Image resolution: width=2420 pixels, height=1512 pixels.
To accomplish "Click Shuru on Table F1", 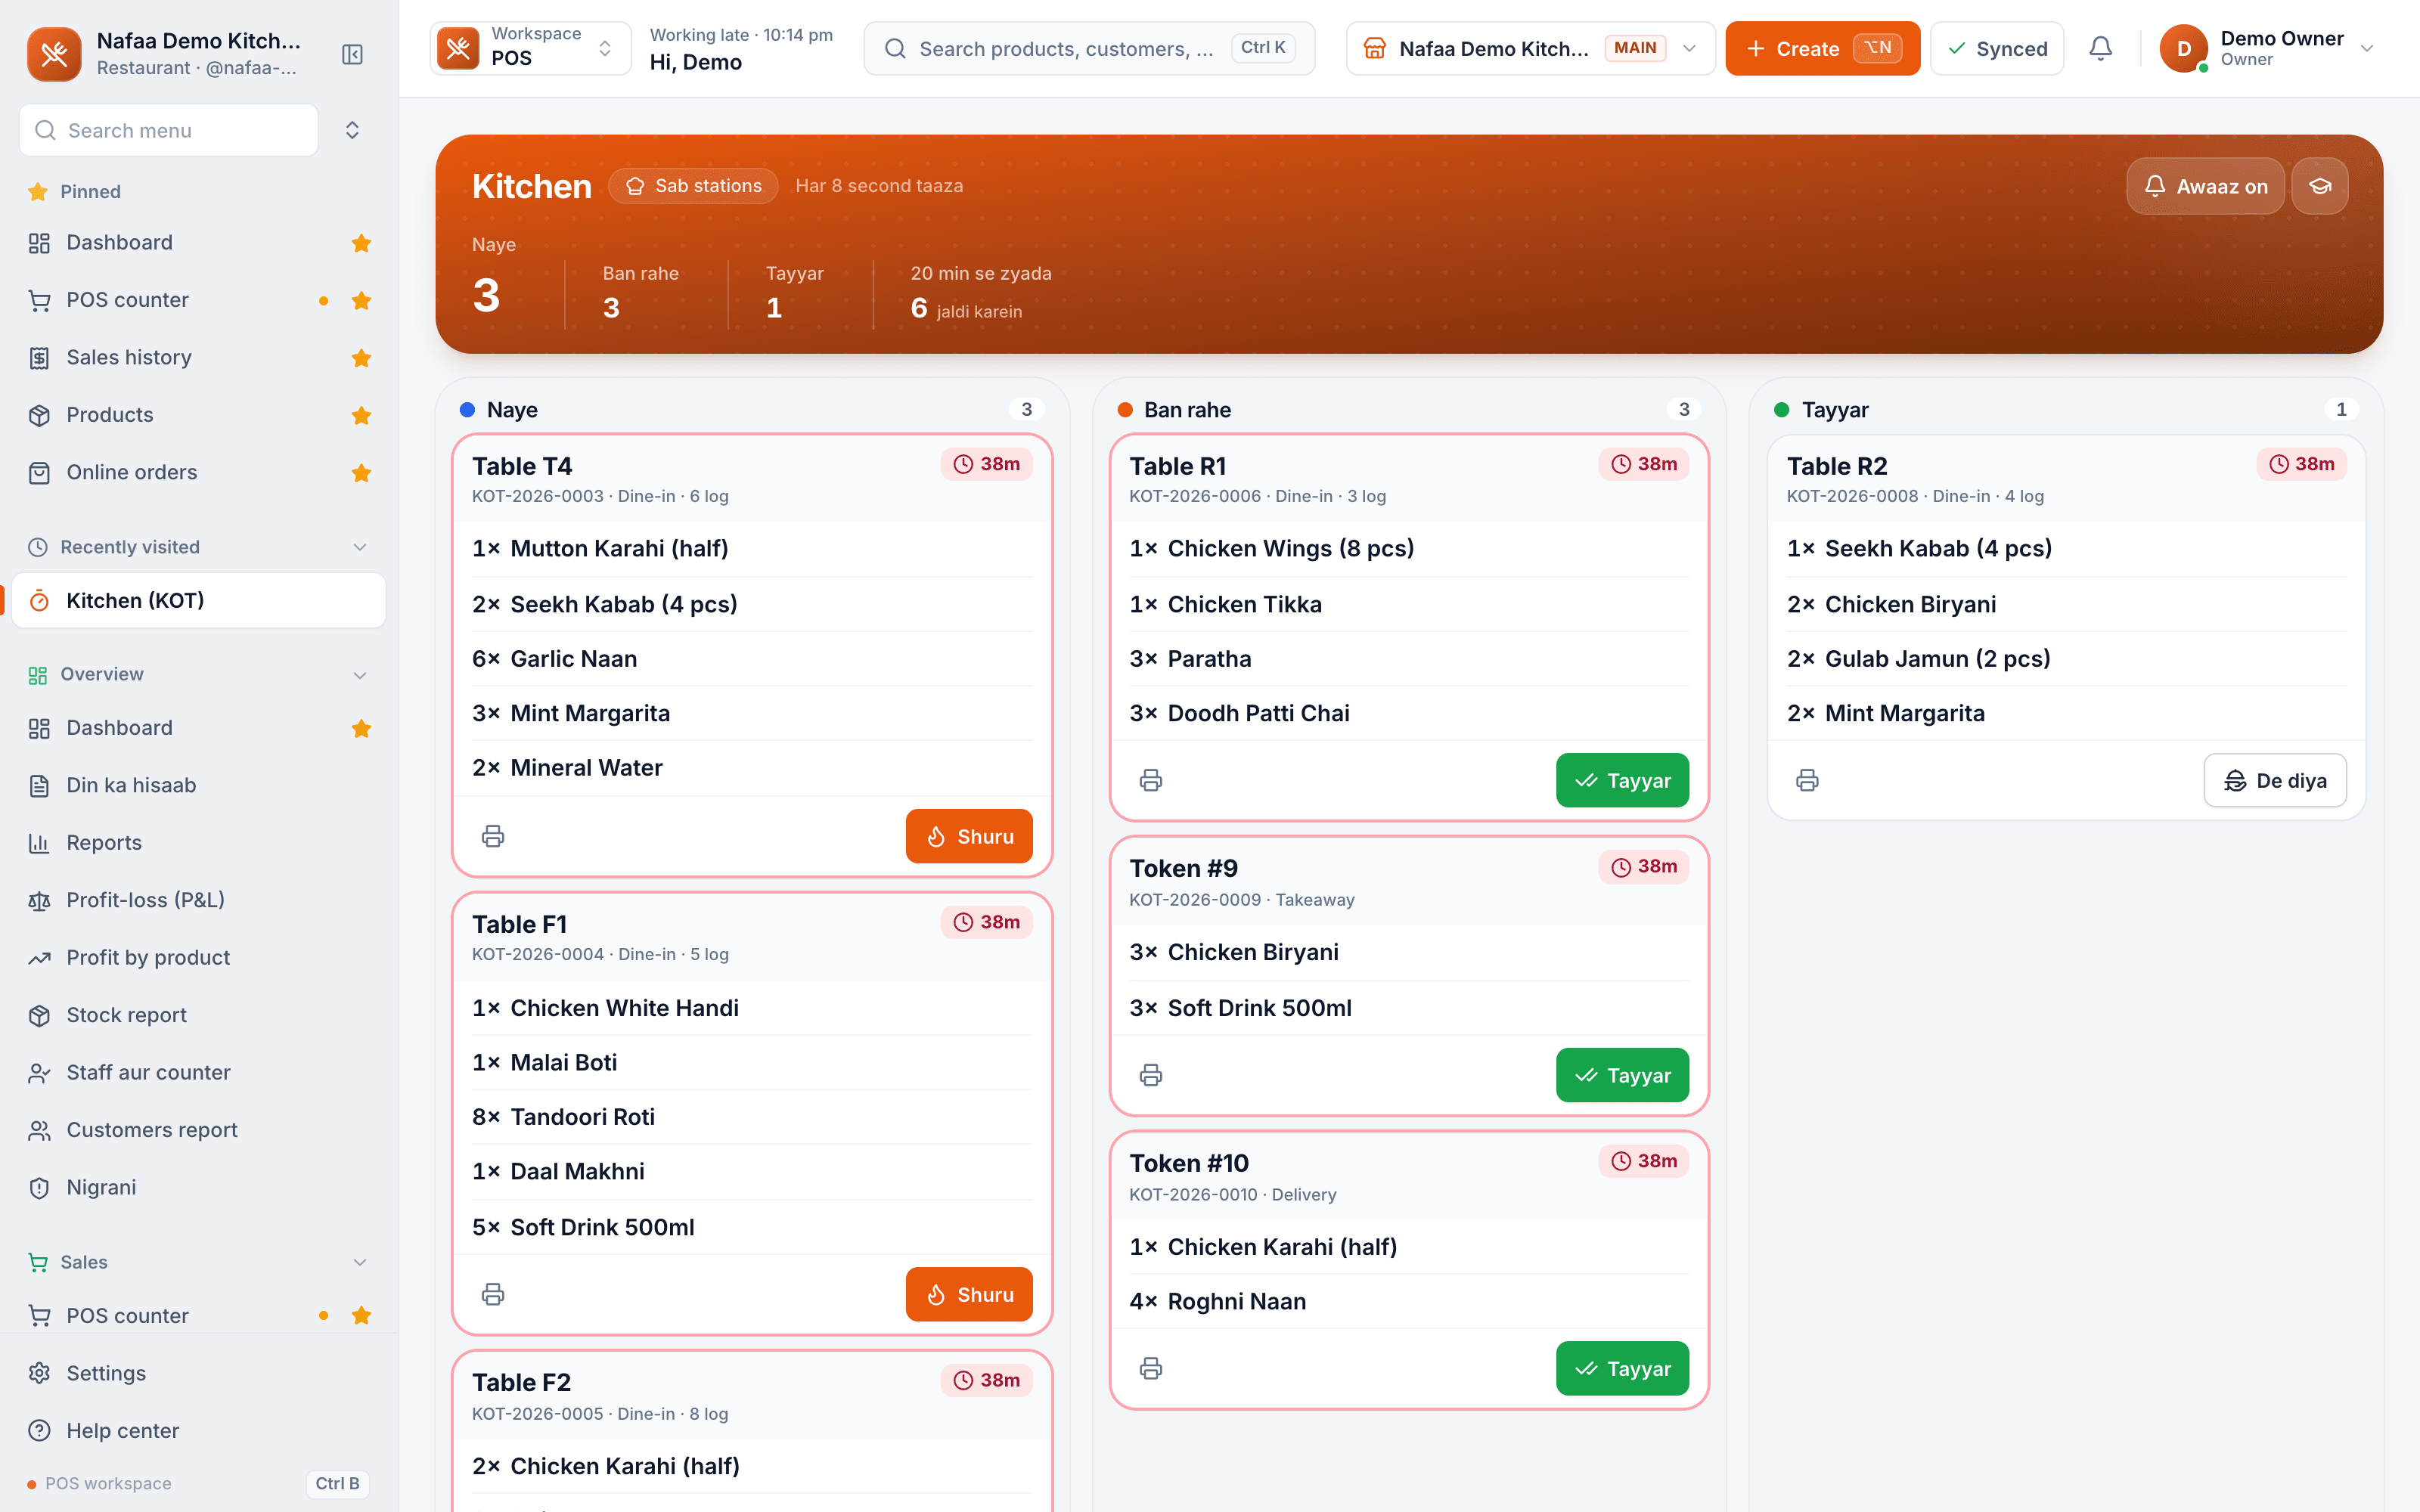I will (969, 1294).
